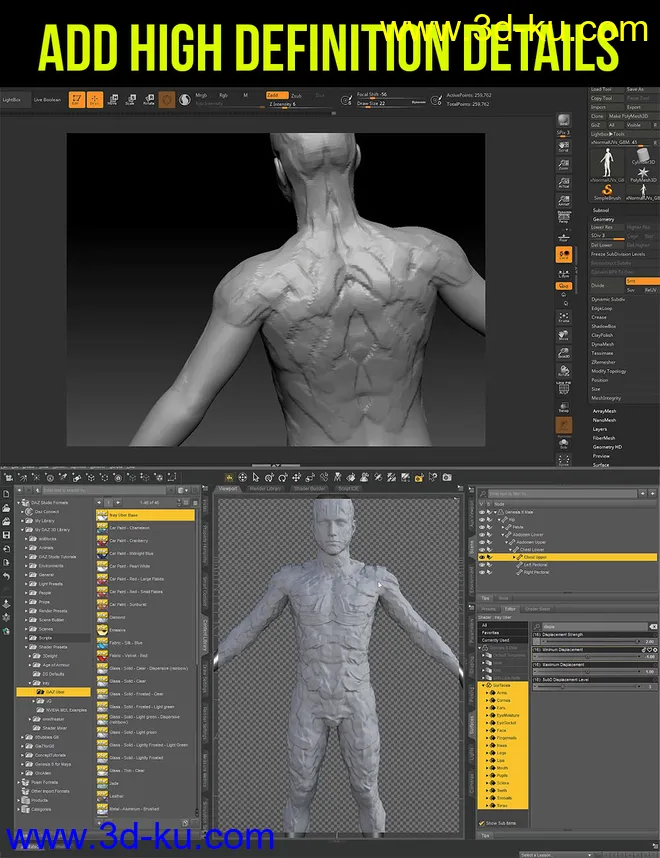This screenshot has width=660, height=858.
Task: Toggle visibility eye for Chest Upper node
Action: coord(484,556)
